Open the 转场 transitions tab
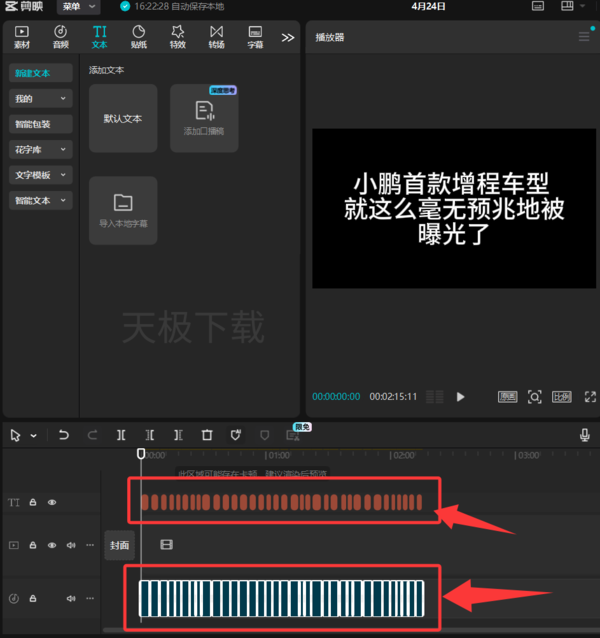Viewport: 600px width, 638px height. [216, 37]
